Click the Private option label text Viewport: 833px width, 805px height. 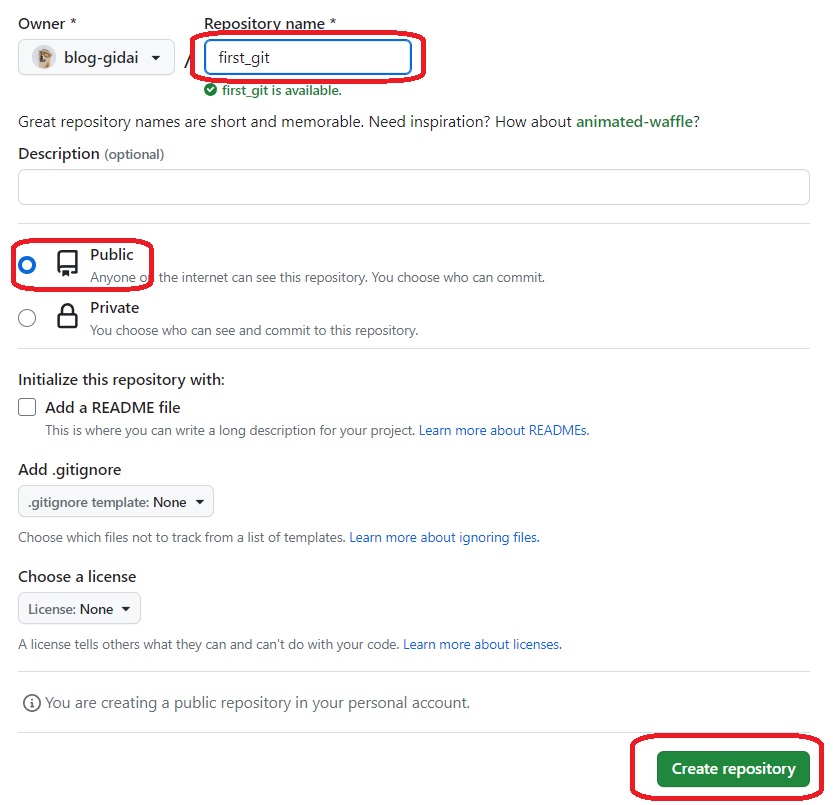(115, 308)
